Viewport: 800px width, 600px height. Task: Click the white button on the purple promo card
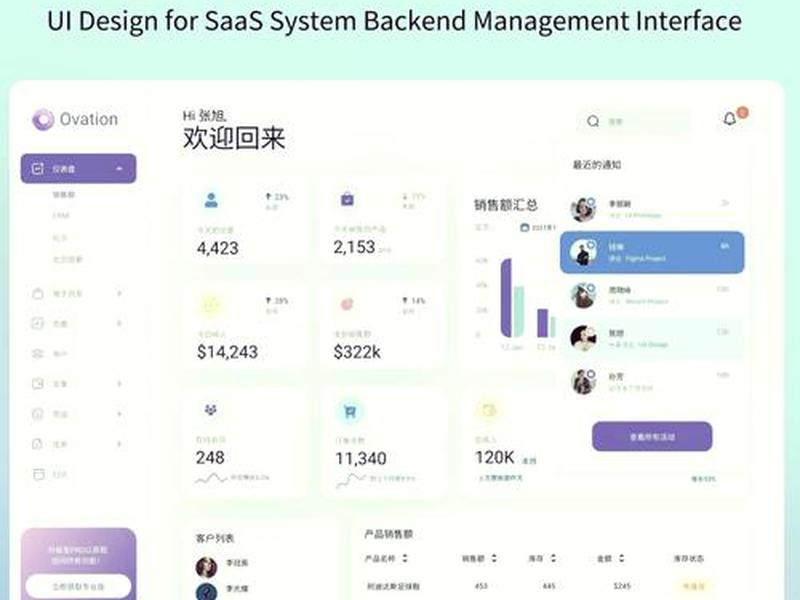[x=78, y=587]
